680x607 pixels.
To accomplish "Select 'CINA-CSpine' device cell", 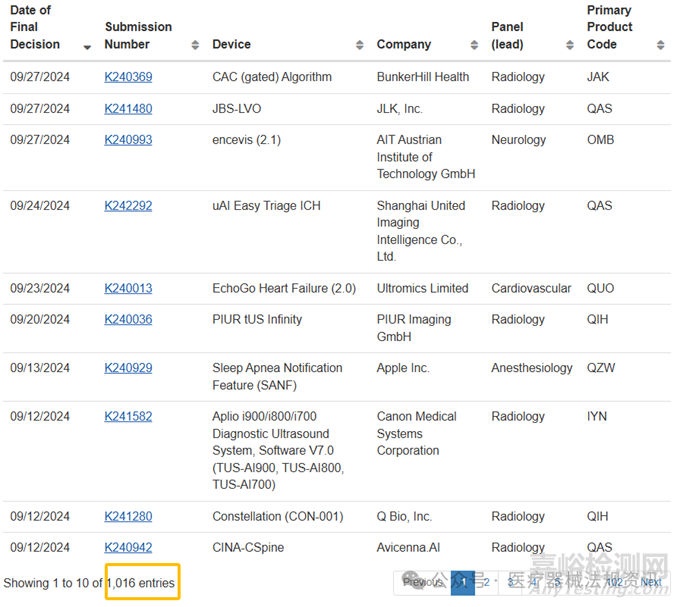I will click(248, 548).
